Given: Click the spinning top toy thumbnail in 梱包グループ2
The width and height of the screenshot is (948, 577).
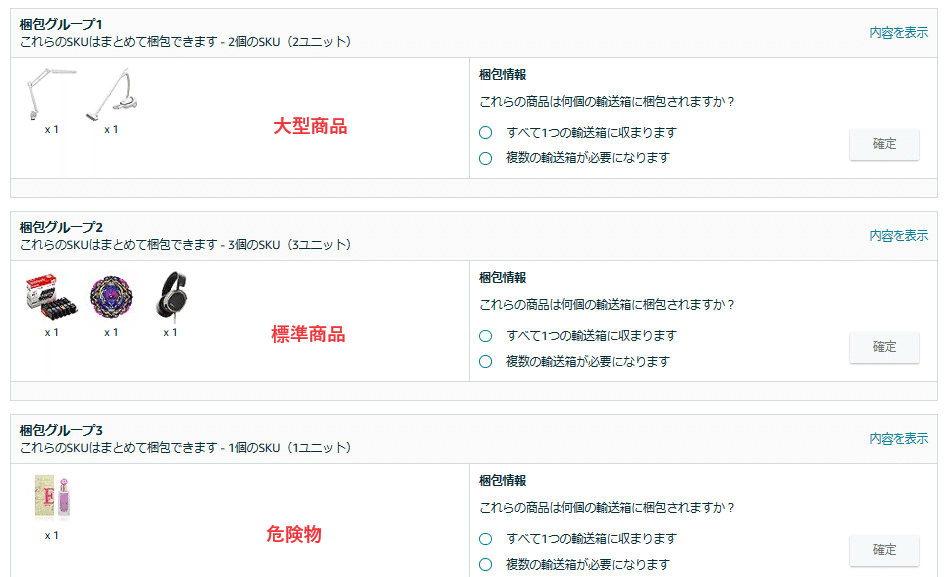Looking at the screenshot, I should click(111, 296).
